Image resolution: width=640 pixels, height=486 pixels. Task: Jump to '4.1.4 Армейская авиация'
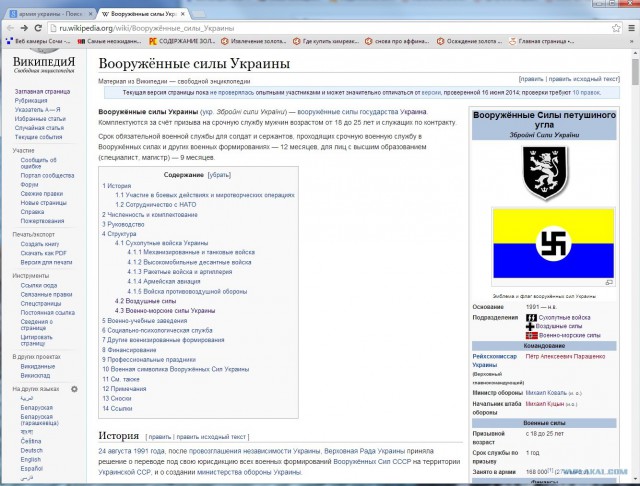point(164,281)
